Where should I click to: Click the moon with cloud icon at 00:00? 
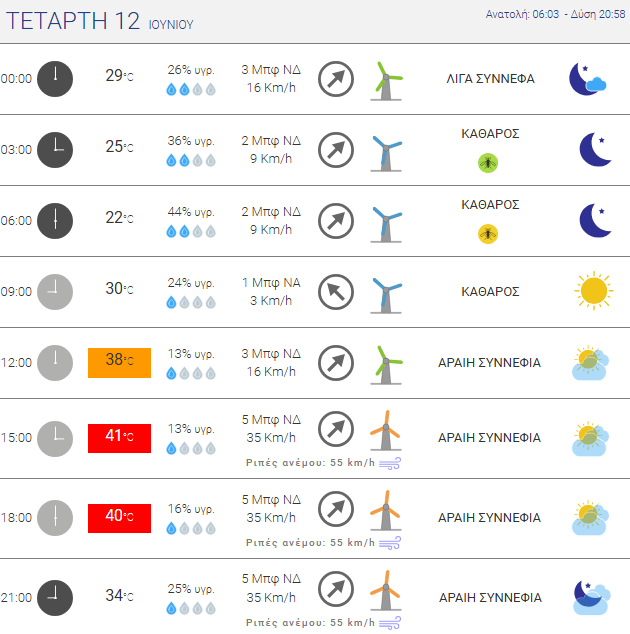(588, 79)
